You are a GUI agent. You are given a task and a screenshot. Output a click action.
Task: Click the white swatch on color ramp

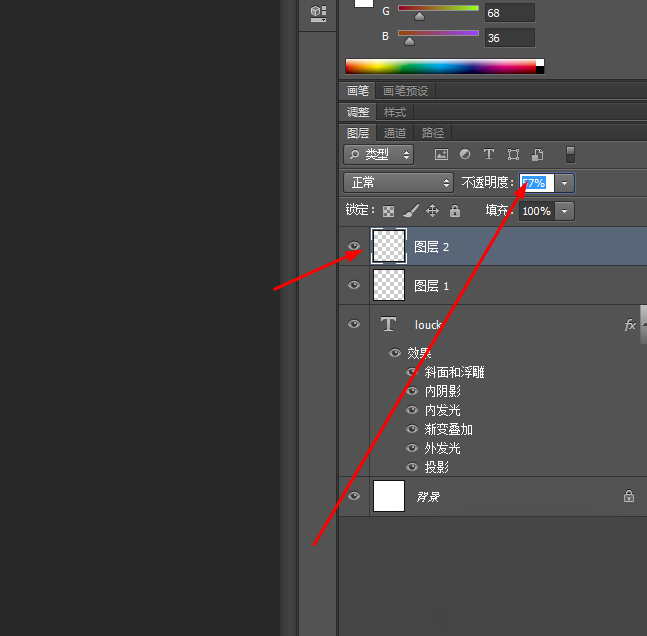point(540,63)
